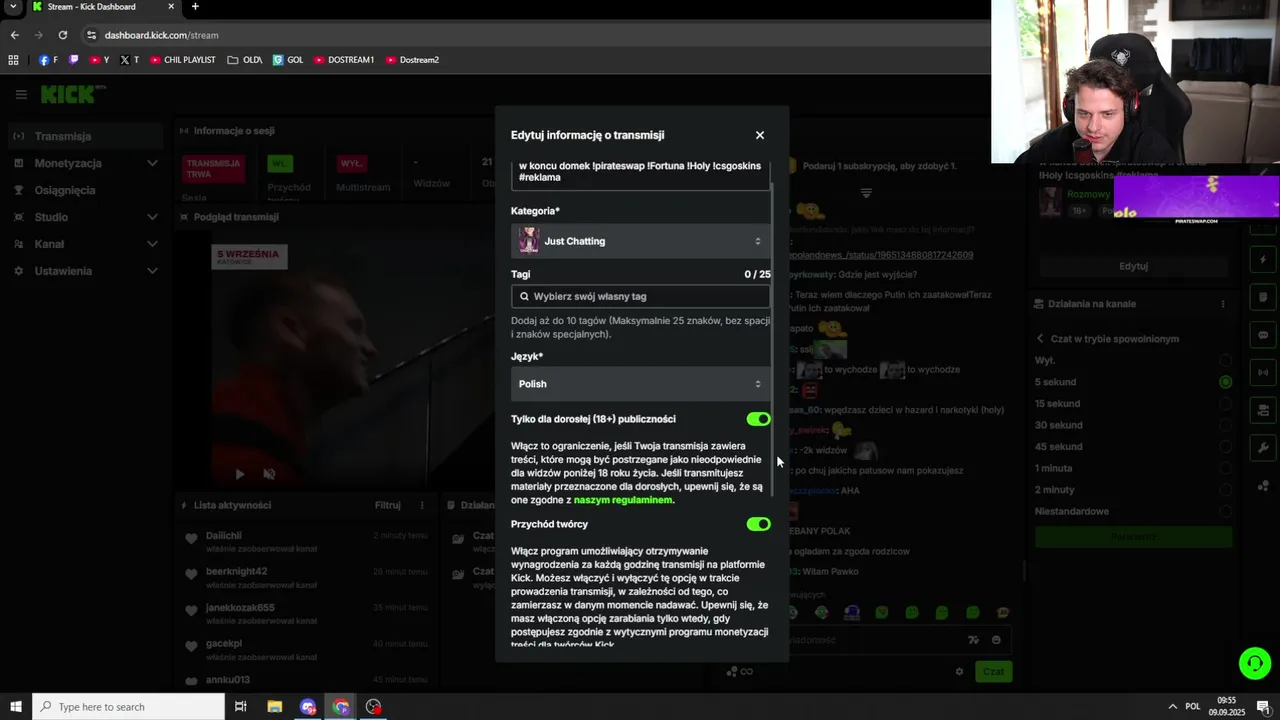Click the heart icon beside Dailichil

191,539
